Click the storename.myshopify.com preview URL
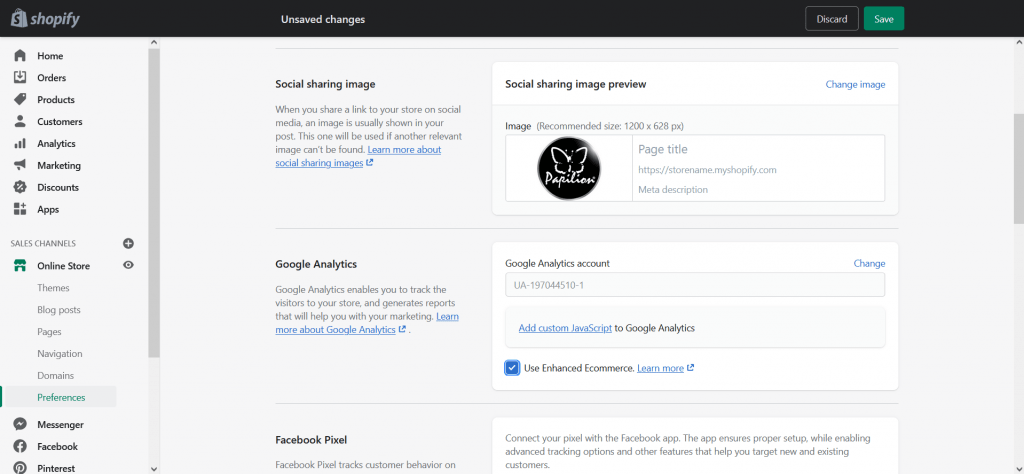The image size is (1024, 474). [707, 170]
